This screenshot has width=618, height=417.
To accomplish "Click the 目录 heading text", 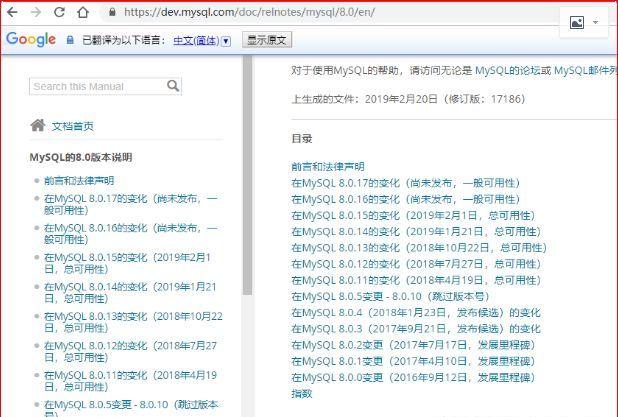I will tap(302, 138).
